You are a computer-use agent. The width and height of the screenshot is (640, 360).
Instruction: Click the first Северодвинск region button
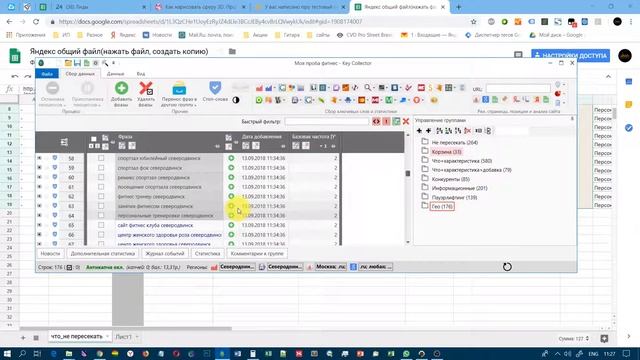237,267
